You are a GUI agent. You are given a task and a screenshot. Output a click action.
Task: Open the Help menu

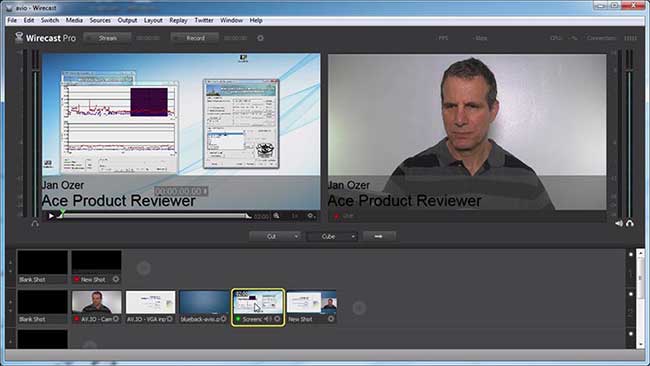point(256,20)
